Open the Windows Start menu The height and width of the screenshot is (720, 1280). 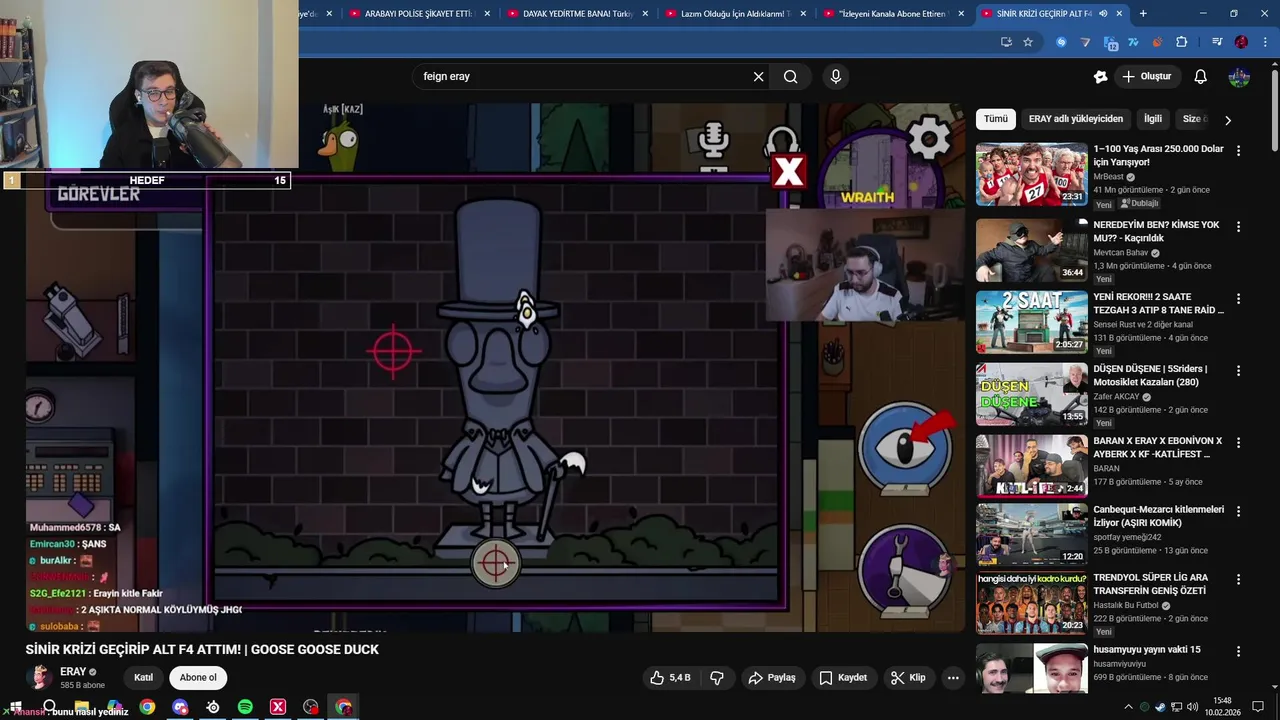coord(15,707)
